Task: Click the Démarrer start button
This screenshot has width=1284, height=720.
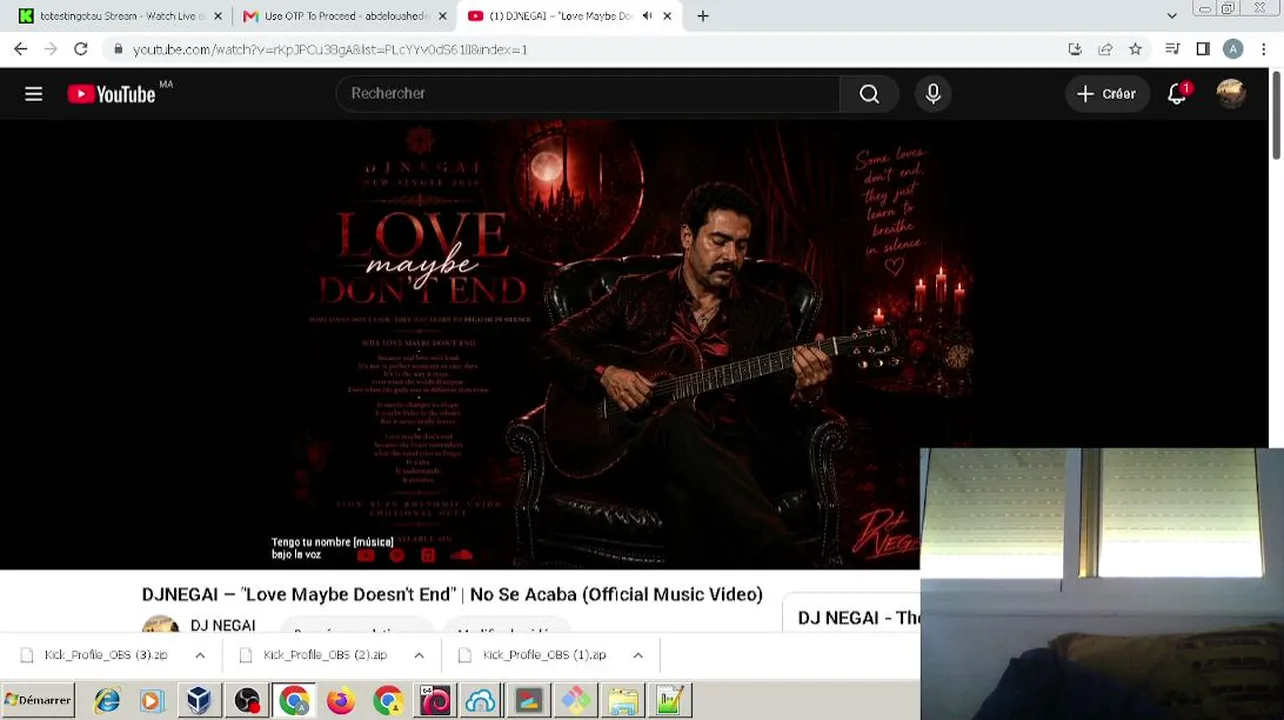Action: (38, 700)
